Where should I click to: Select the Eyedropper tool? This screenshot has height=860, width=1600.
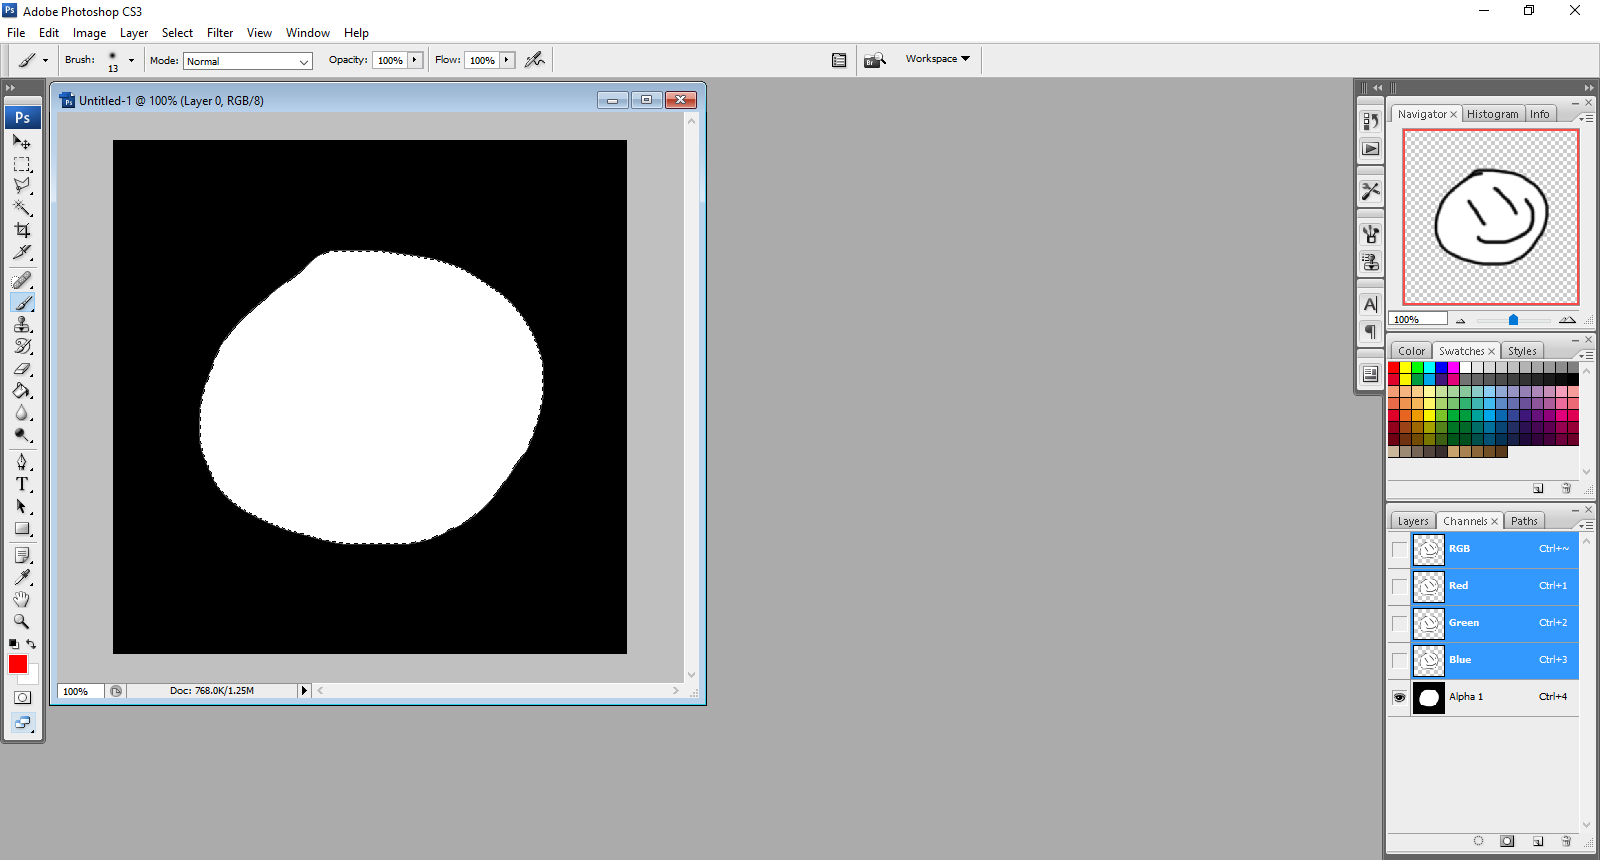(22, 577)
